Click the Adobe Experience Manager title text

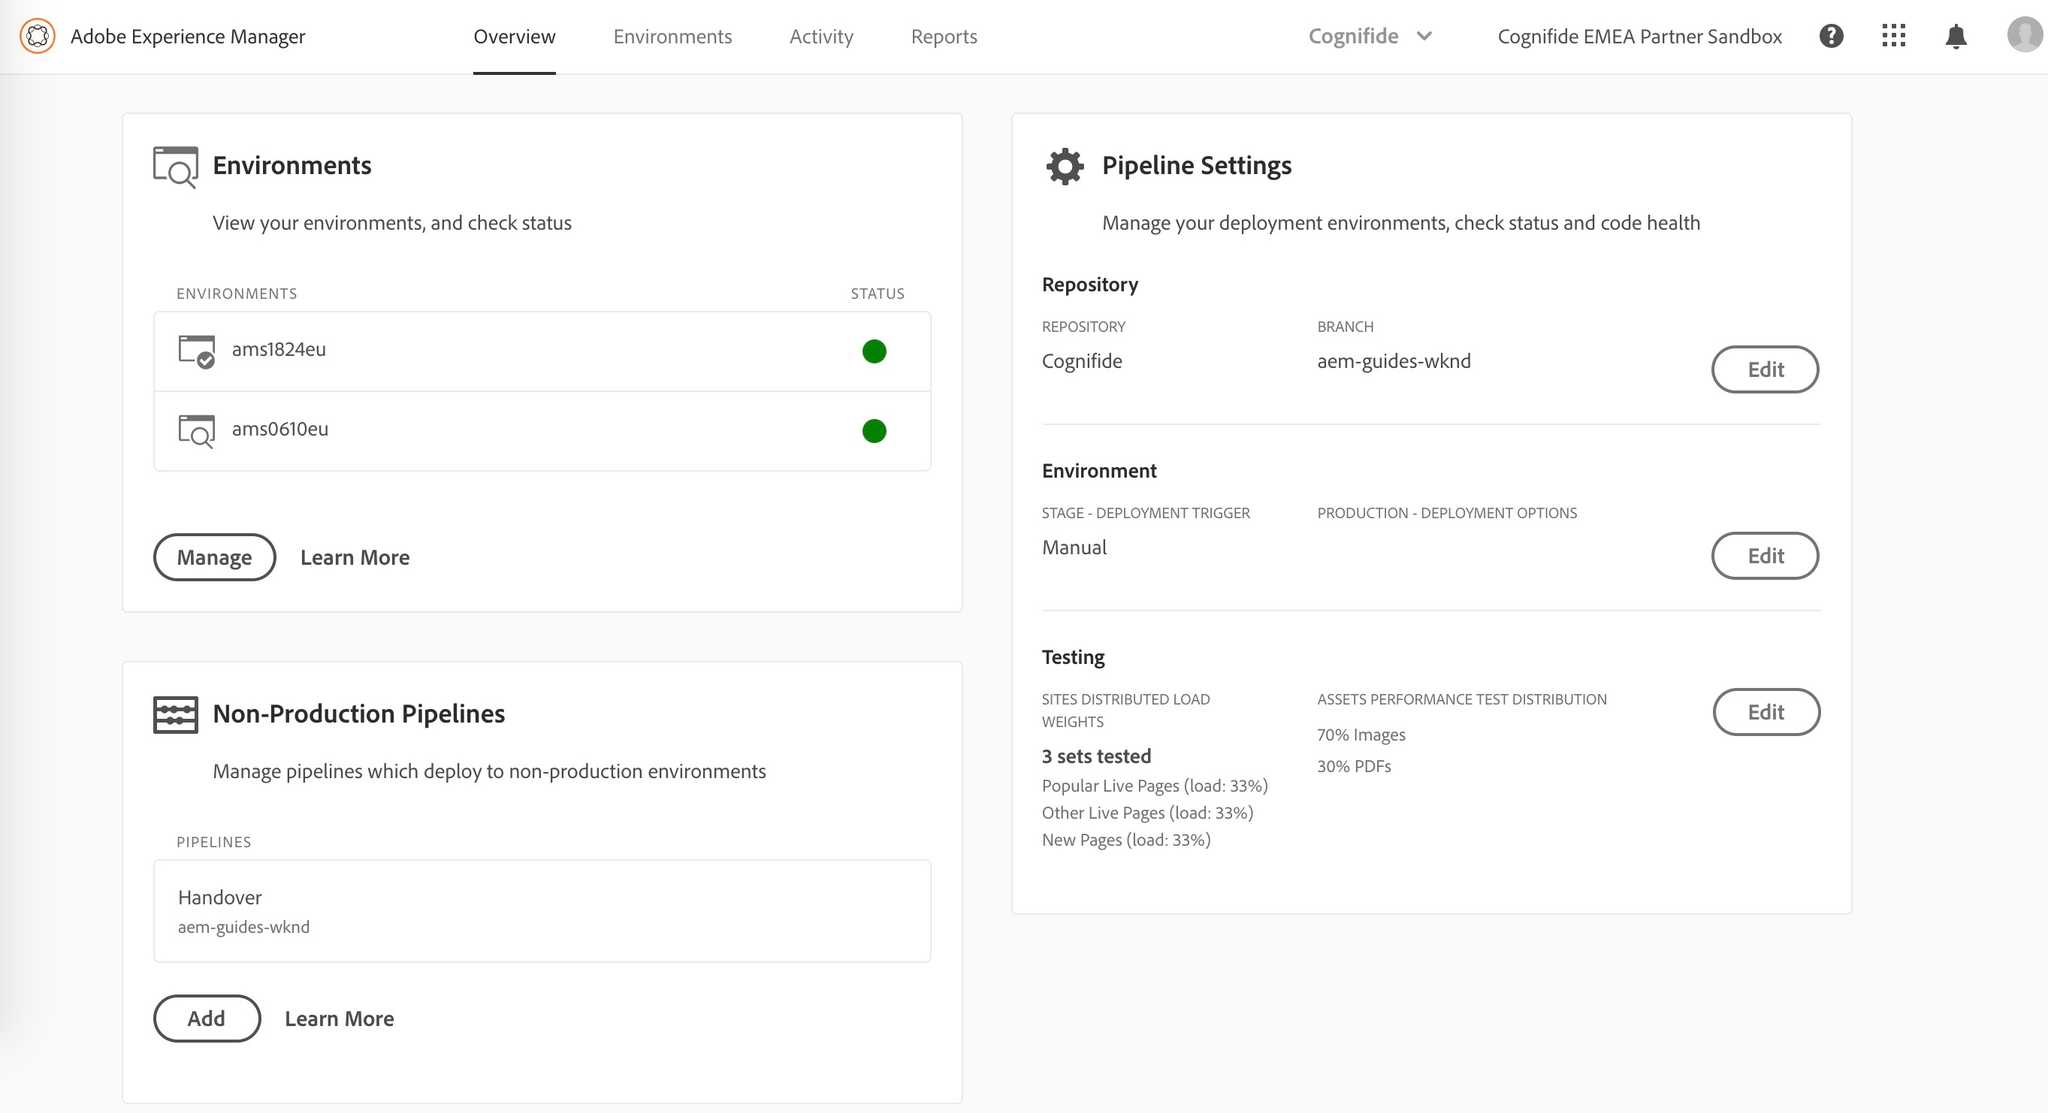pyautogui.click(x=188, y=36)
